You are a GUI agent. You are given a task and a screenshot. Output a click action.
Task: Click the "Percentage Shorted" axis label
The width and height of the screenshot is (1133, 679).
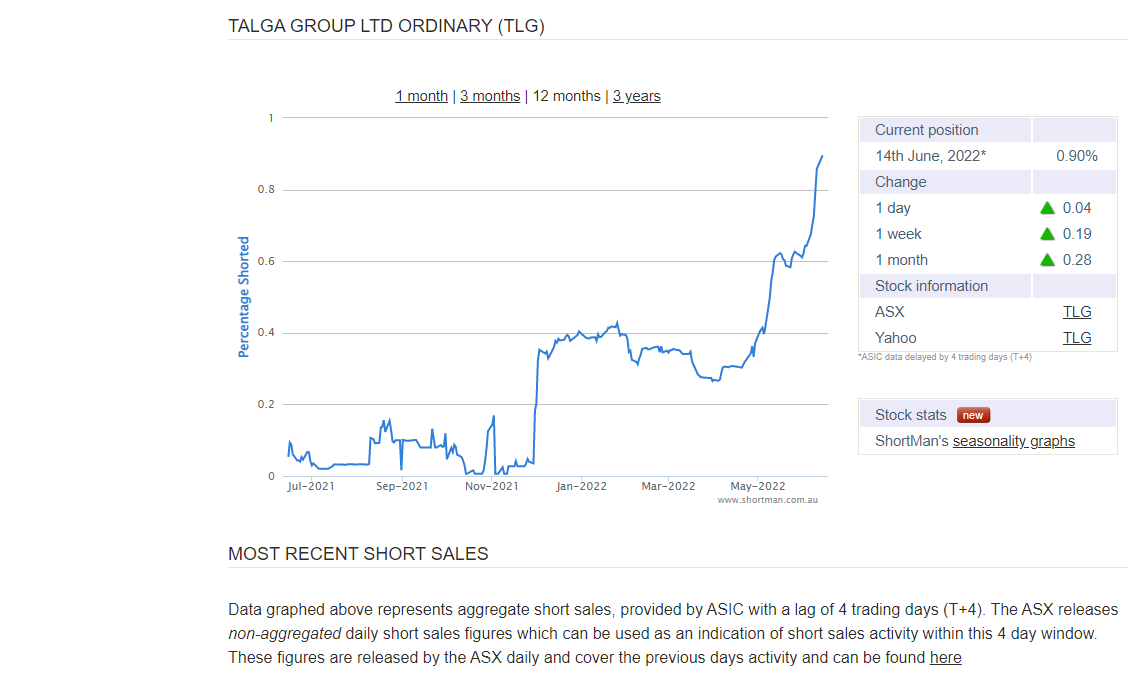244,297
